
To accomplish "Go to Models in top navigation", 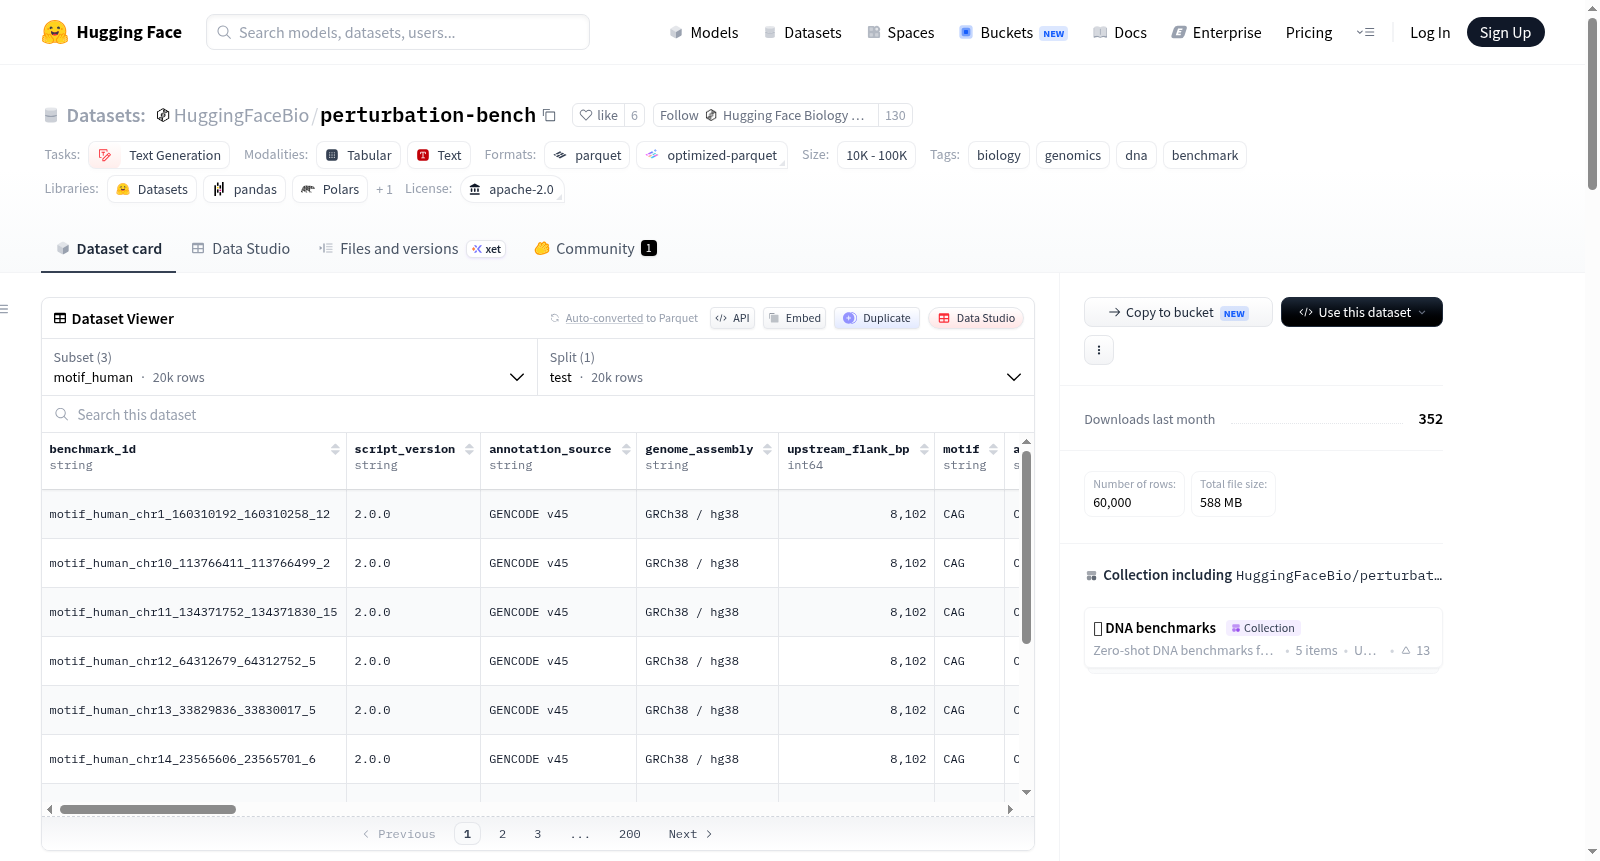I will coord(704,32).
